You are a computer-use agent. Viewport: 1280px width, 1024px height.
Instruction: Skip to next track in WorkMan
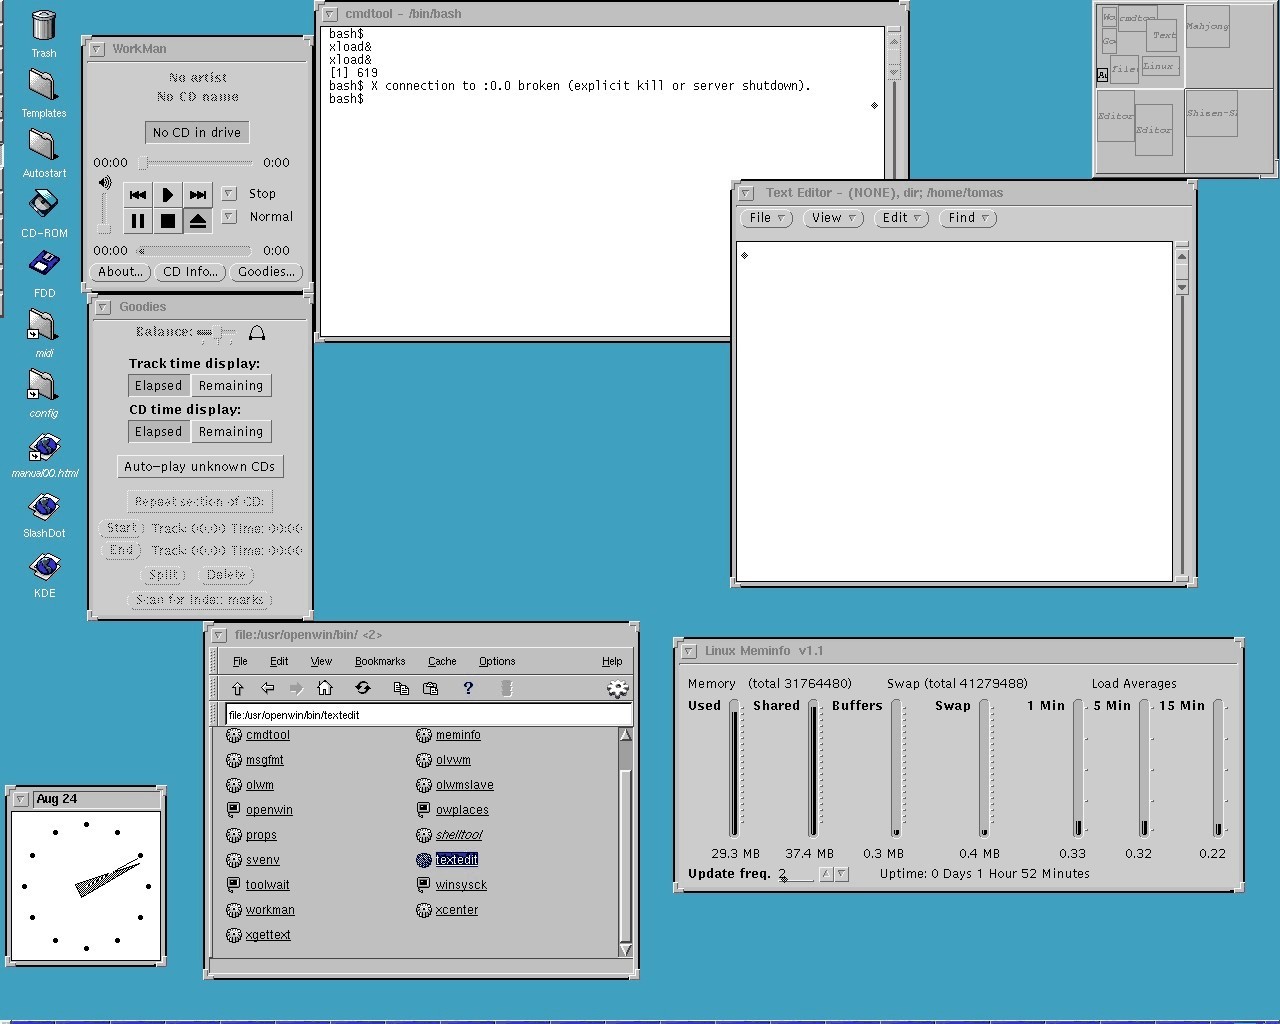[198, 194]
